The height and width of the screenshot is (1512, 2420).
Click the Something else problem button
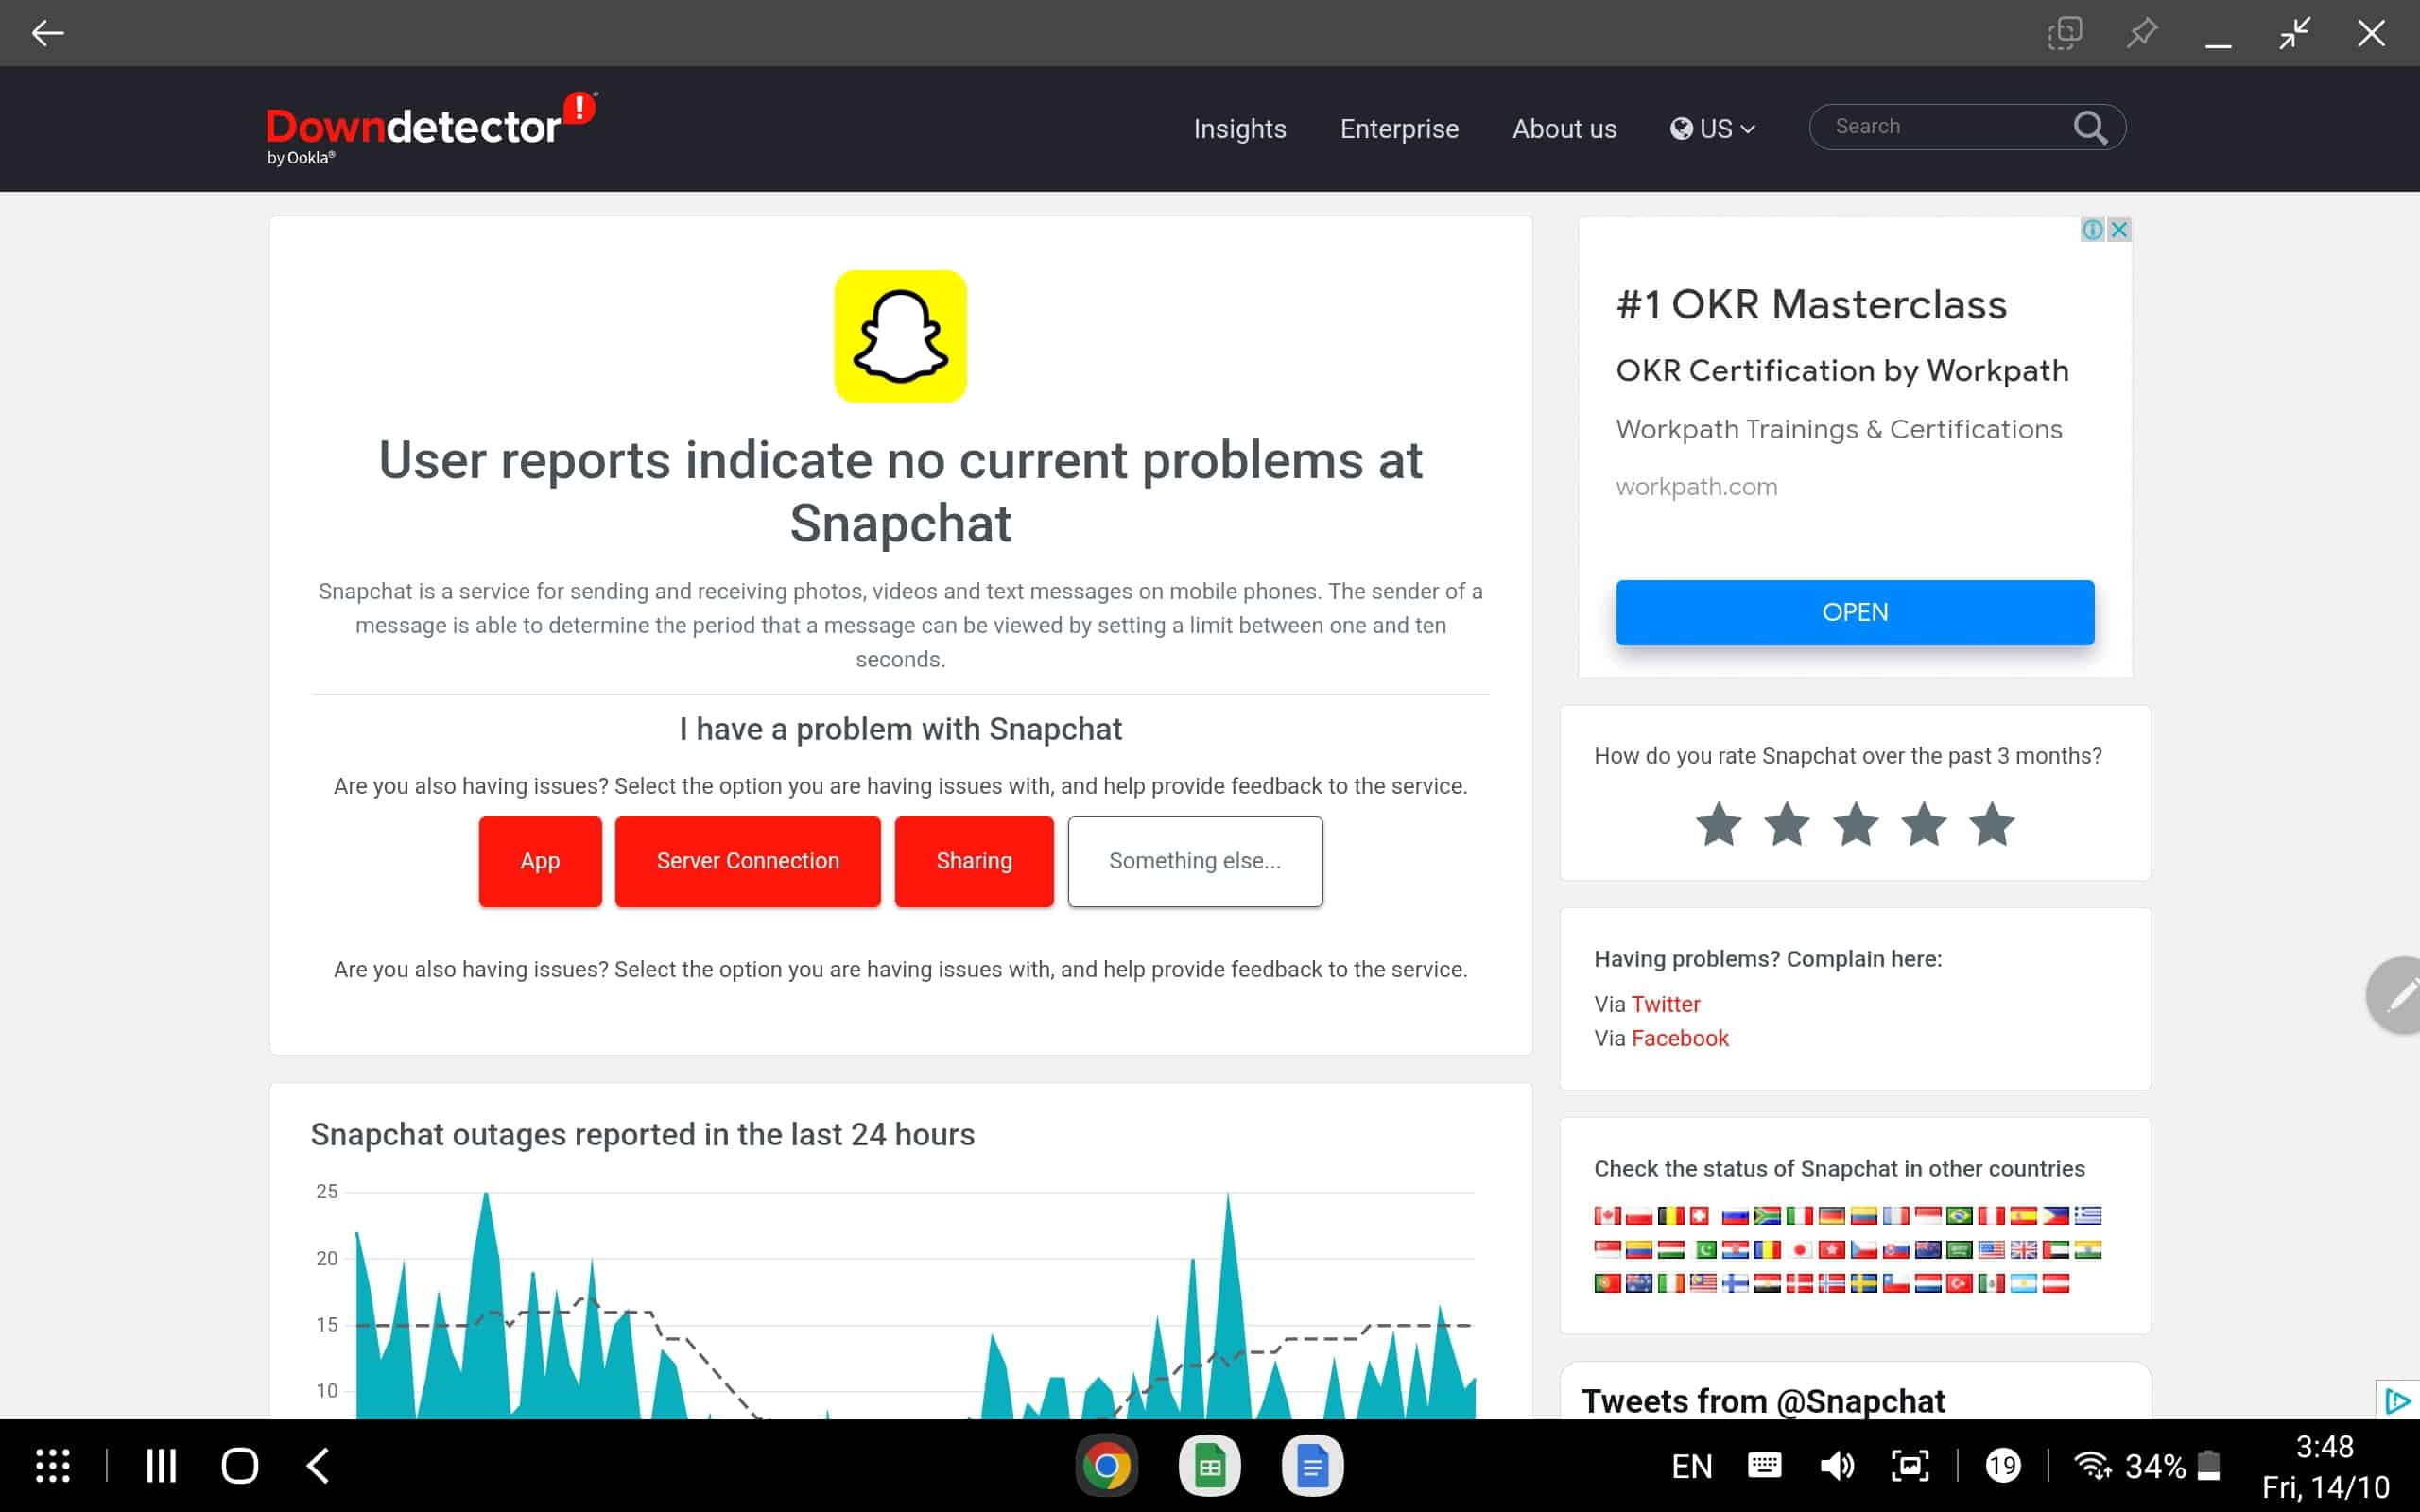[x=1193, y=861]
